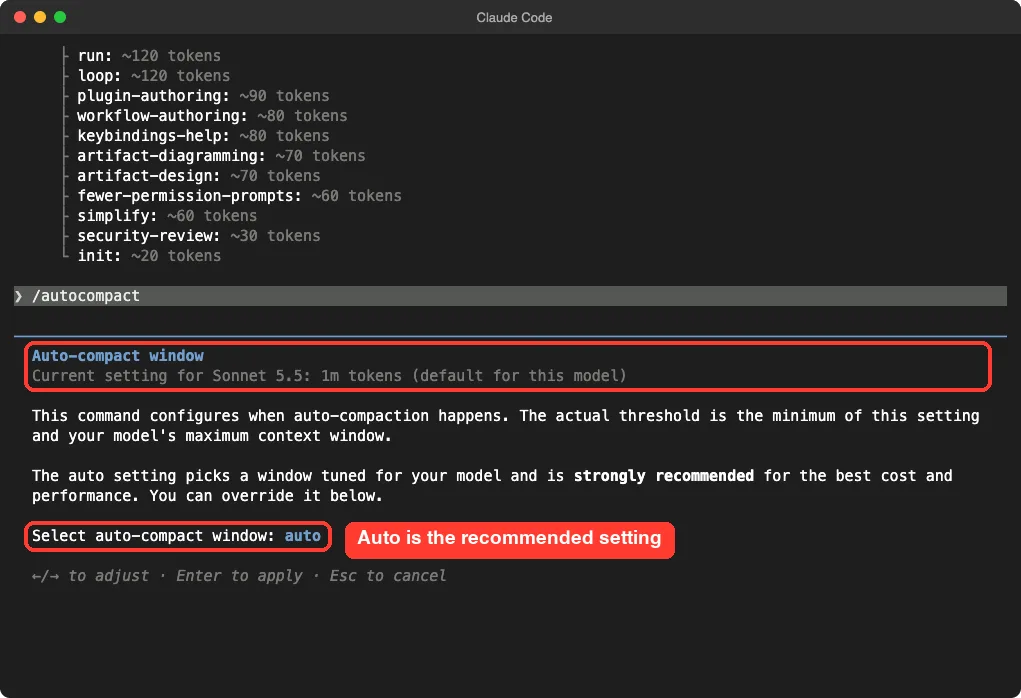Click the 'simplify: ~60 tokens' row
This screenshot has width=1021, height=698.
point(167,216)
